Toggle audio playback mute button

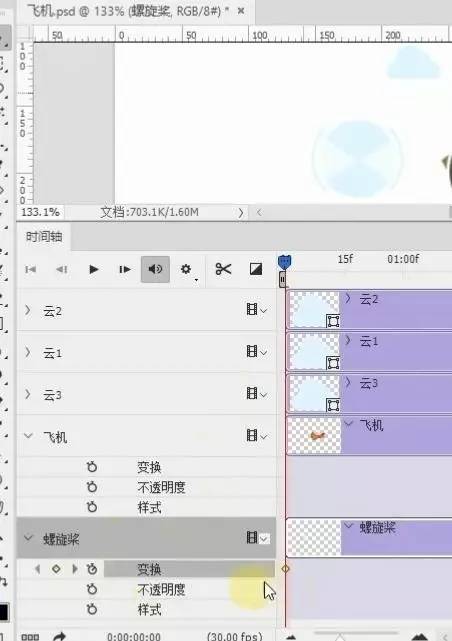point(155,269)
